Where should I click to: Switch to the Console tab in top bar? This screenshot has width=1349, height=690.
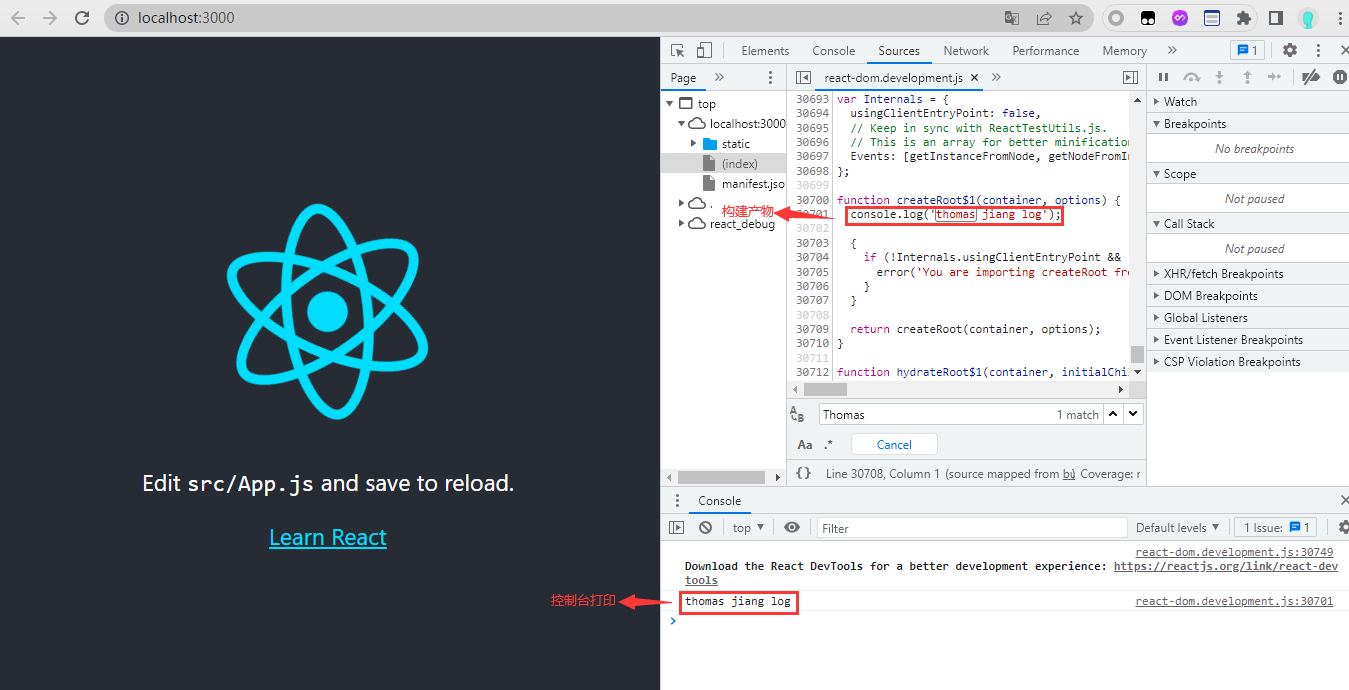click(x=833, y=50)
